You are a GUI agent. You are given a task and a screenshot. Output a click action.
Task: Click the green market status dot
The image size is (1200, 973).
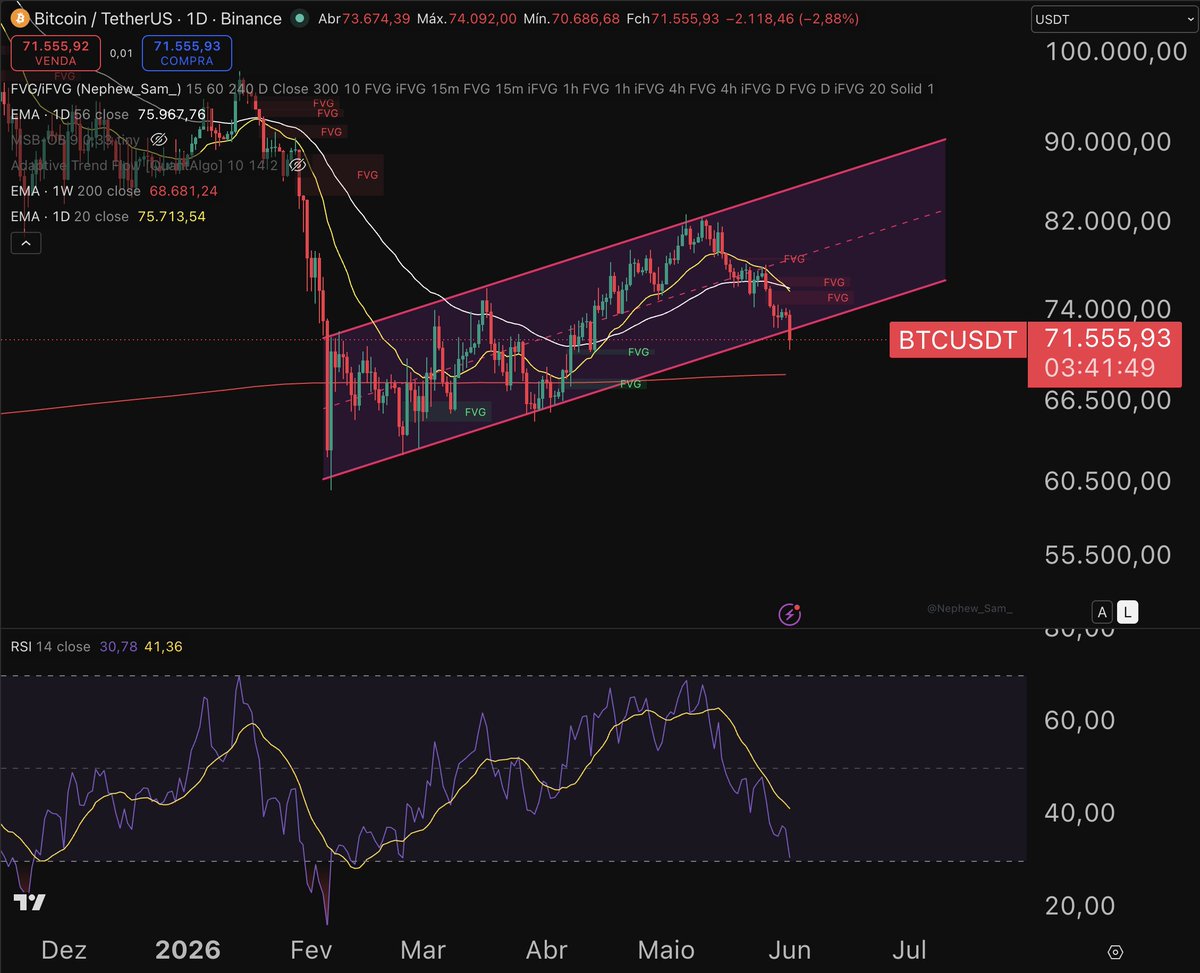coord(301,18)
